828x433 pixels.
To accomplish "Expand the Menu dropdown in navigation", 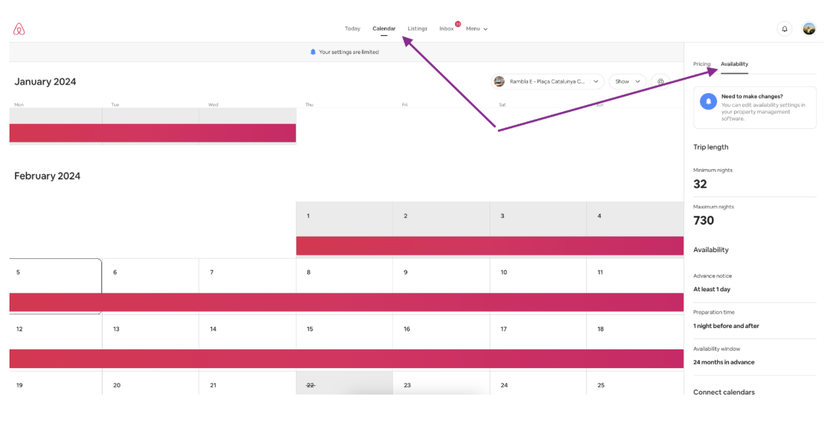I will pos(476,29).
